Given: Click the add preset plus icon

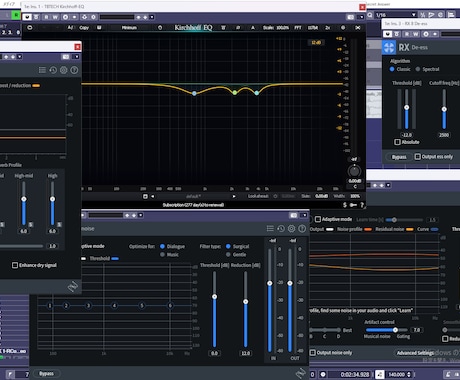Looking at the screenshot, I should (x=145, y=196).
